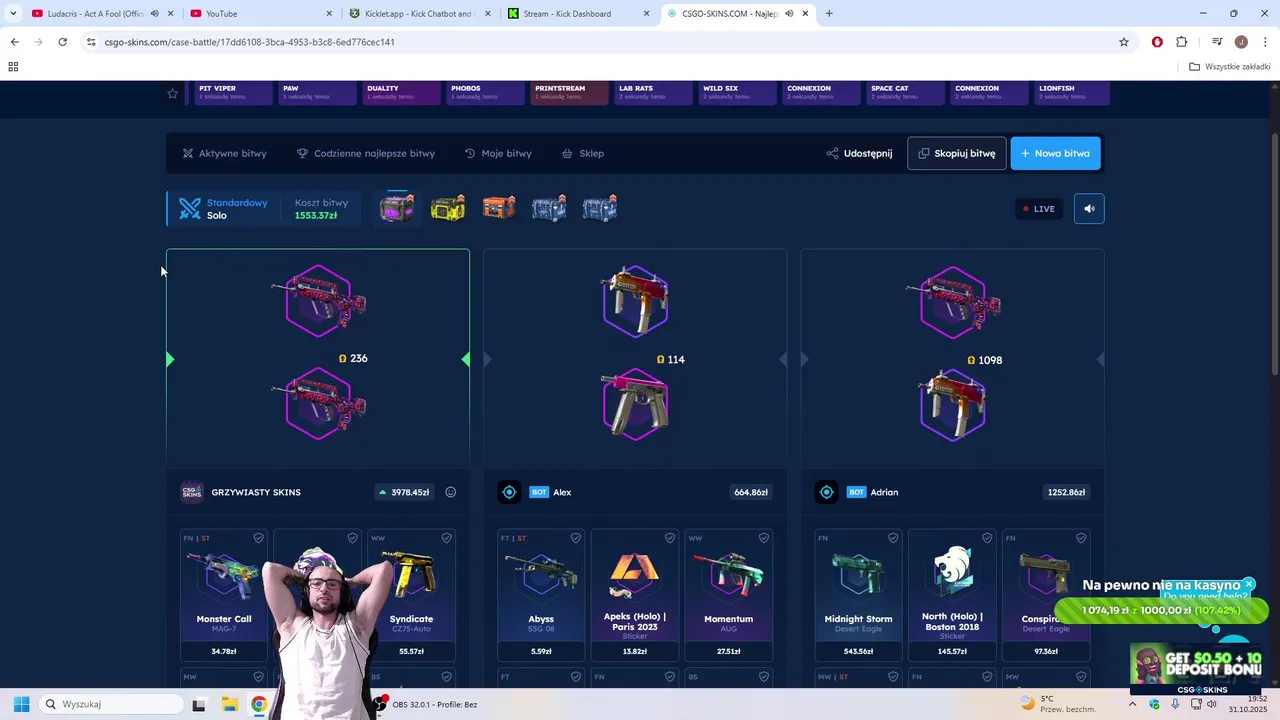Select the SPACE CAT recent drop card
This screenshot has height=720, width=1280.
(904, 92)
